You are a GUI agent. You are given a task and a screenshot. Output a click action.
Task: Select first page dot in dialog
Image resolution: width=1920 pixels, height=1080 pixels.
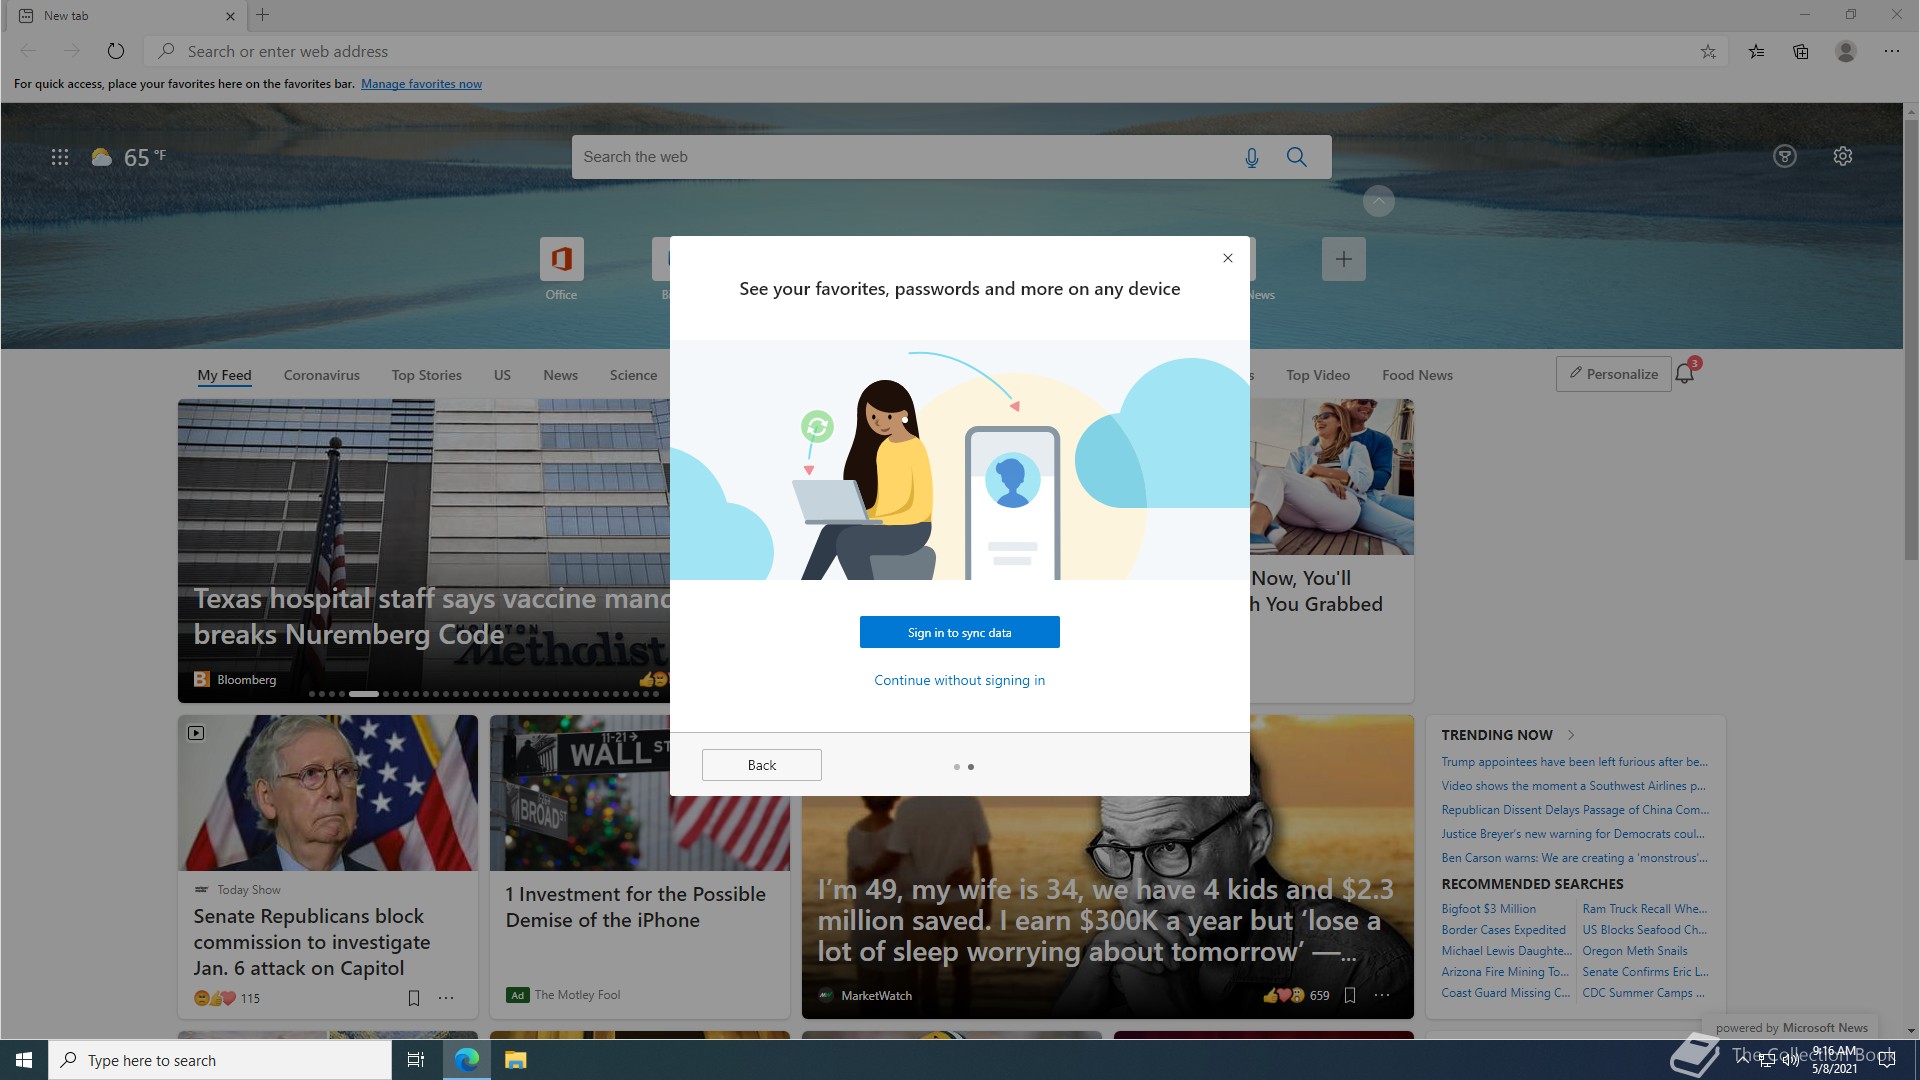(x=957, y=767)
